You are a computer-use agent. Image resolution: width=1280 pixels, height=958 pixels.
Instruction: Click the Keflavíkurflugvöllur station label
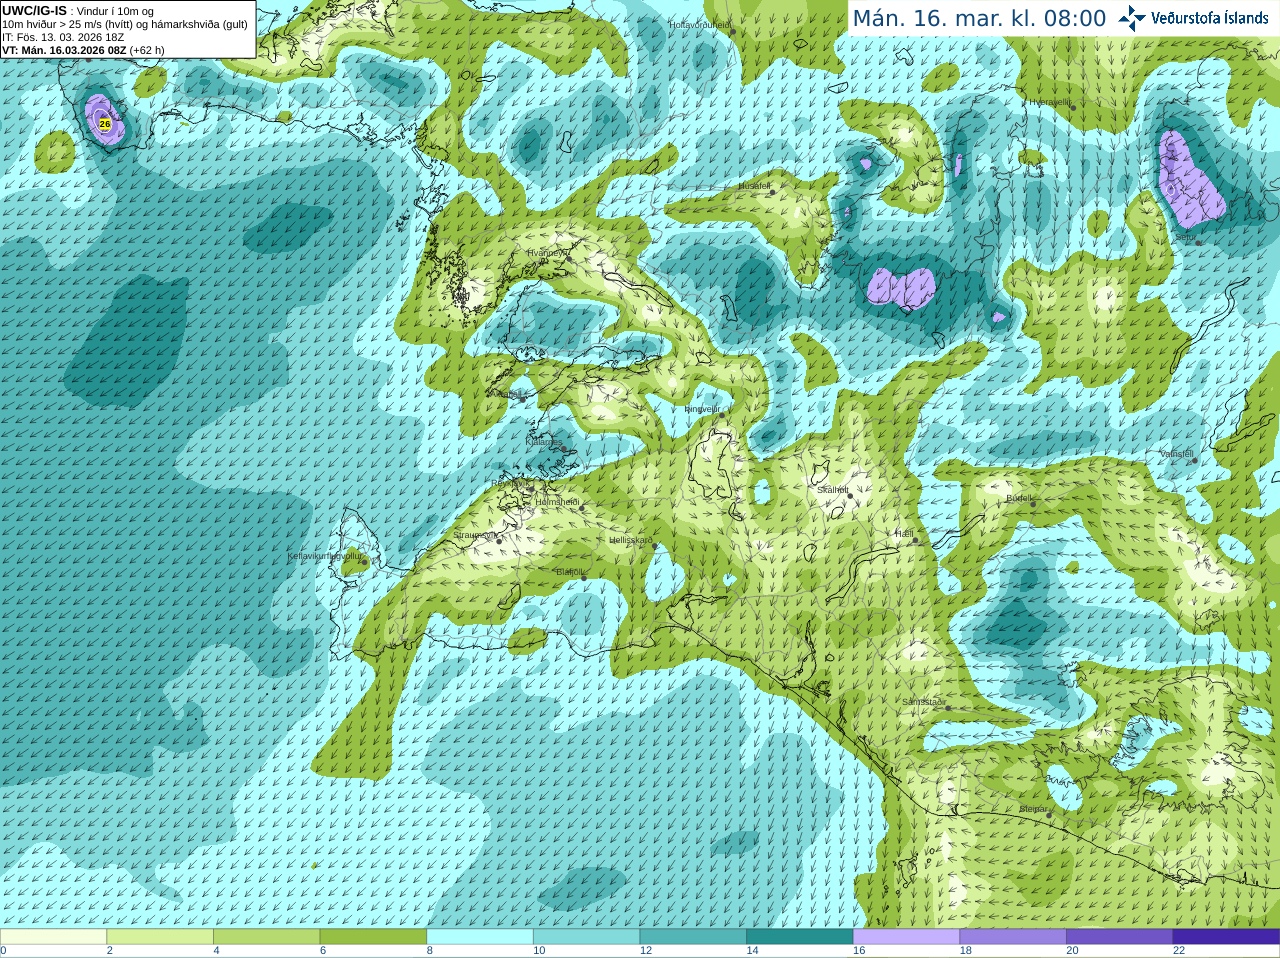tap(324, 556)
